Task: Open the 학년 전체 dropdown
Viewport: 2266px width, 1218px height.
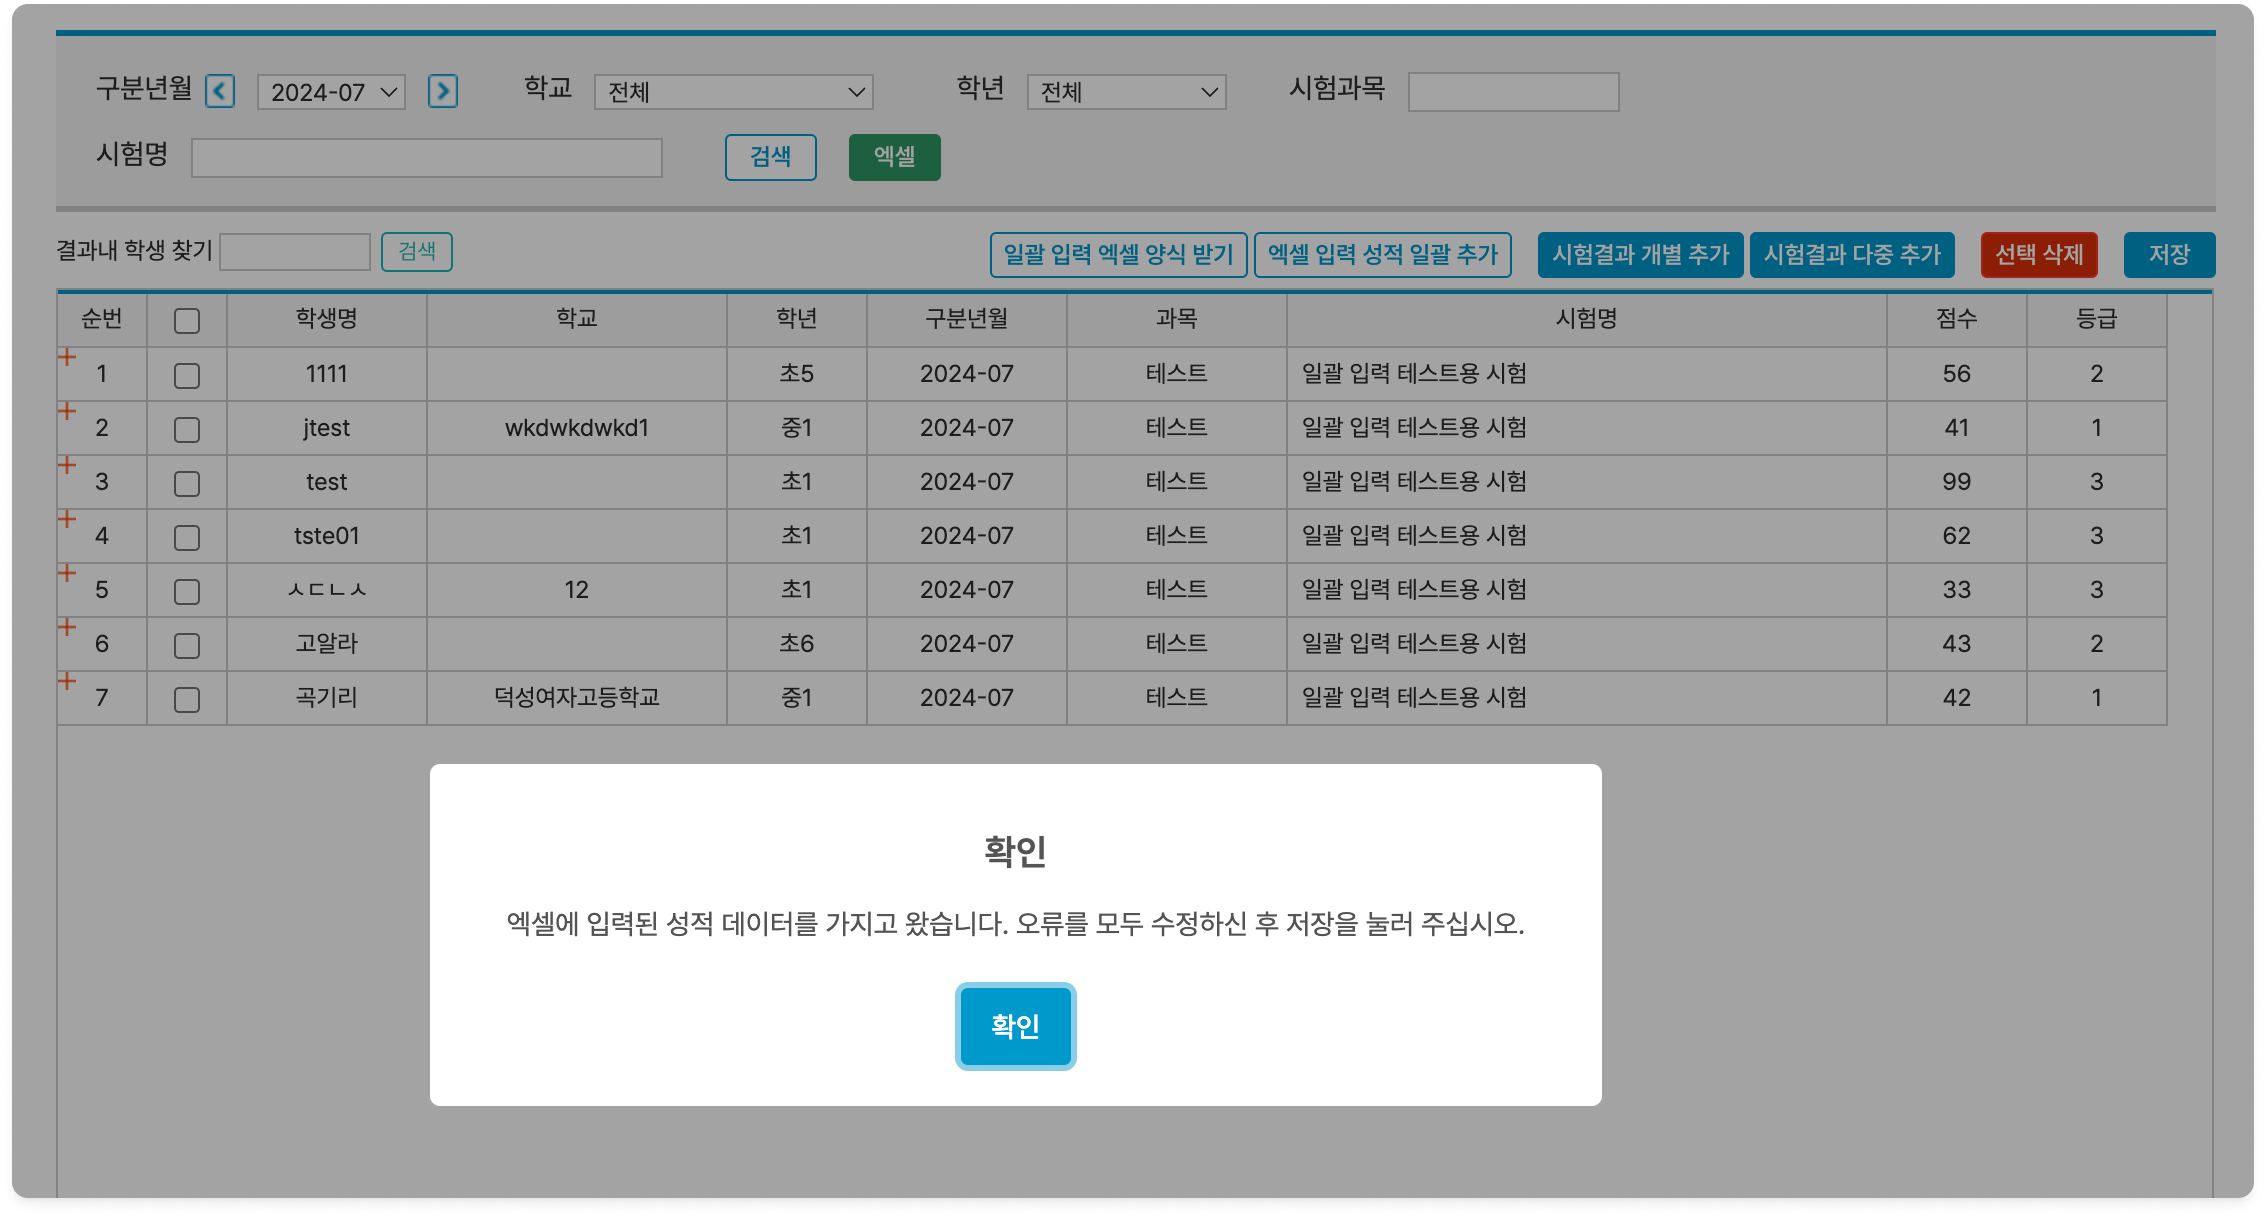Action: click(1126, 92)
